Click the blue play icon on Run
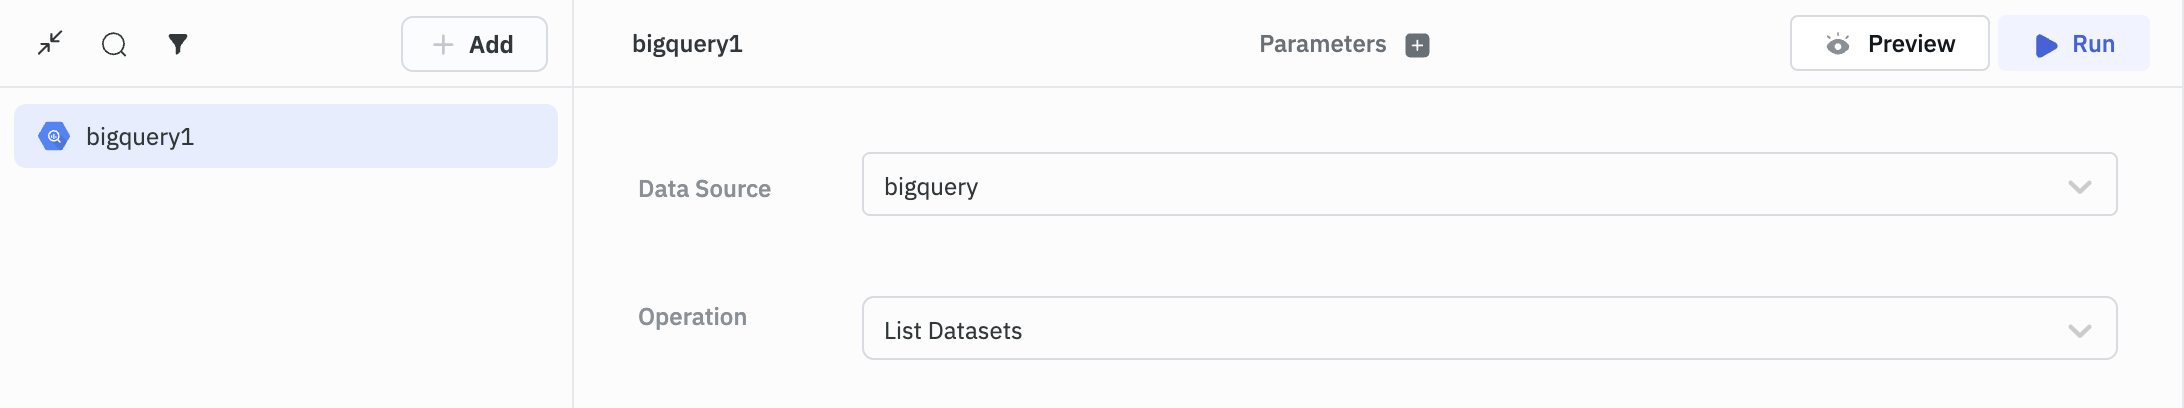Image resolution: width=2184 pixels, height=408 pixels. click(2046, 45)
